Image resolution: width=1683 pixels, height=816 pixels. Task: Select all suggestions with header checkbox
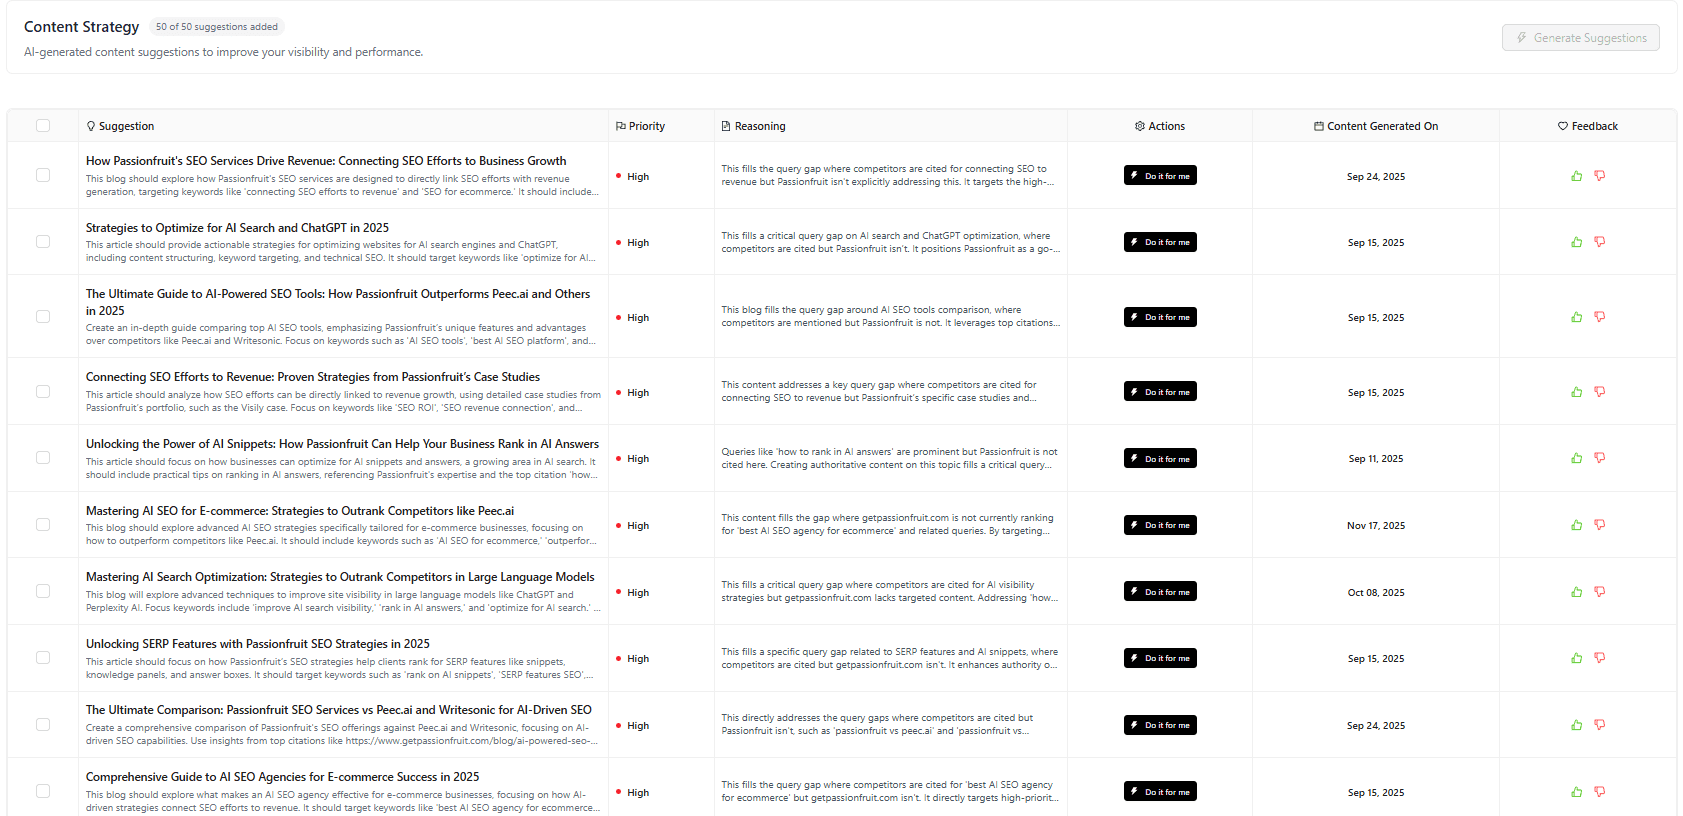pos(43,126)
